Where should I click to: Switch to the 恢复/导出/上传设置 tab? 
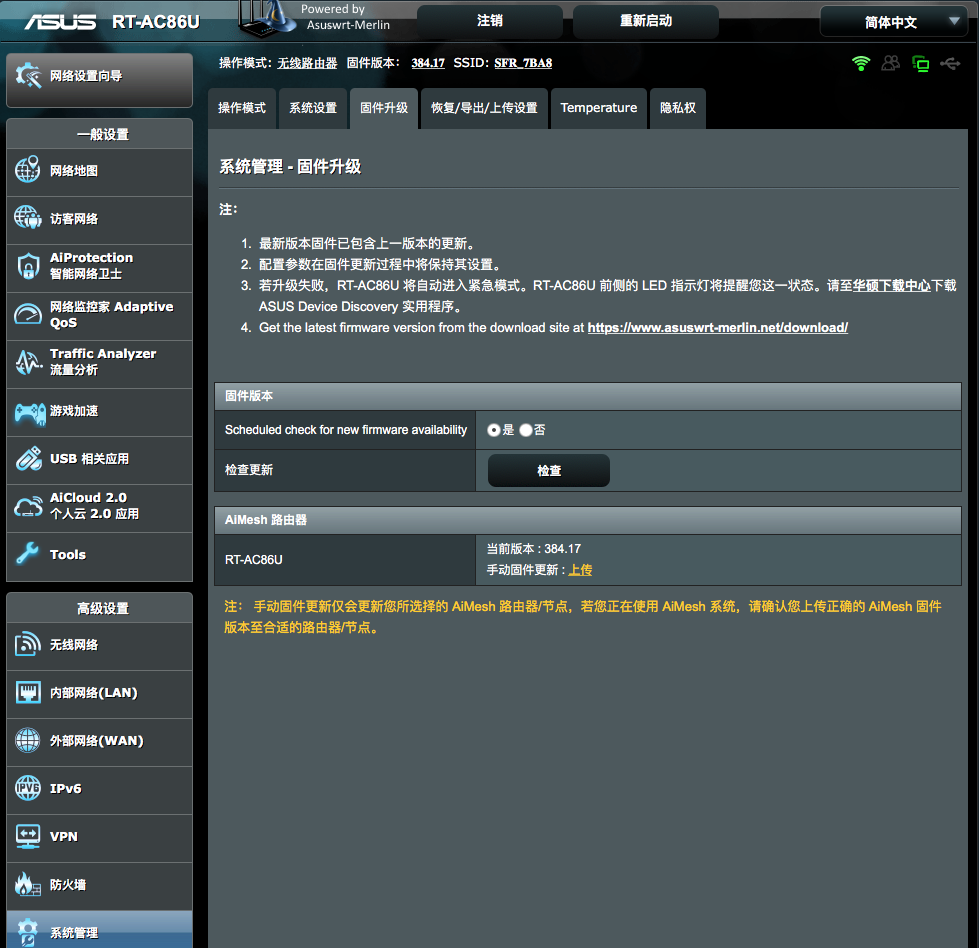[x=484, y=108]
